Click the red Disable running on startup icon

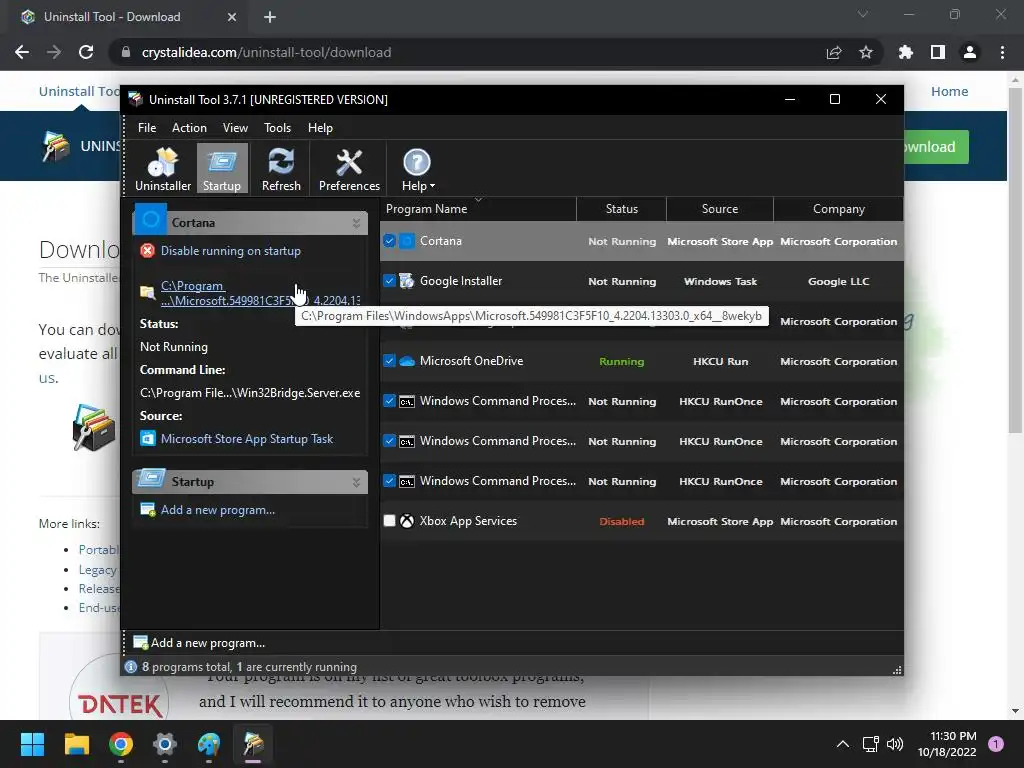148,251
